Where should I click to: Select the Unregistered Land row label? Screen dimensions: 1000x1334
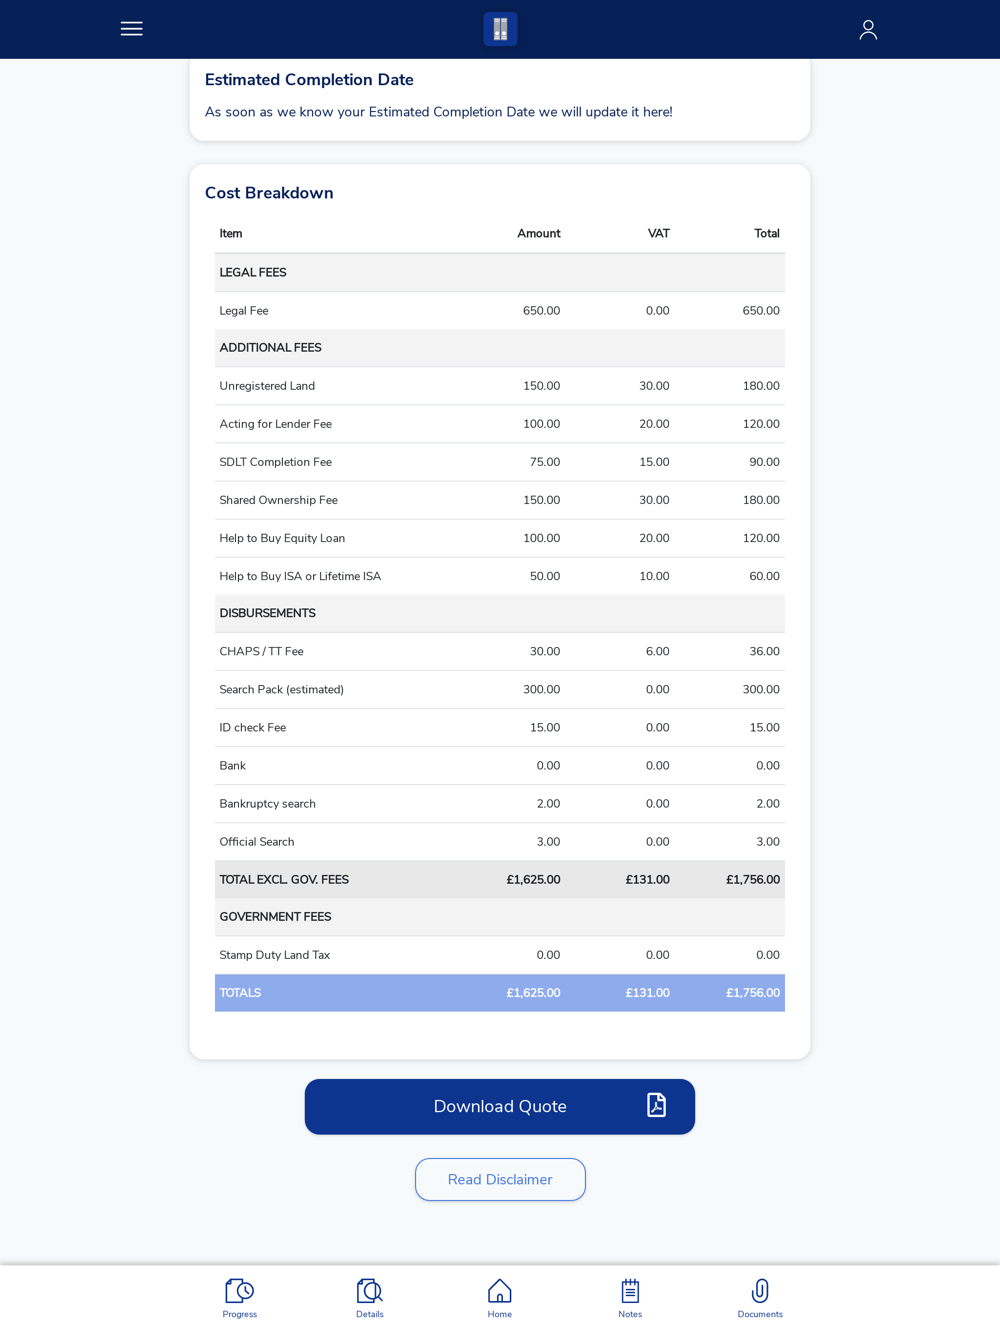coord(267,386)
